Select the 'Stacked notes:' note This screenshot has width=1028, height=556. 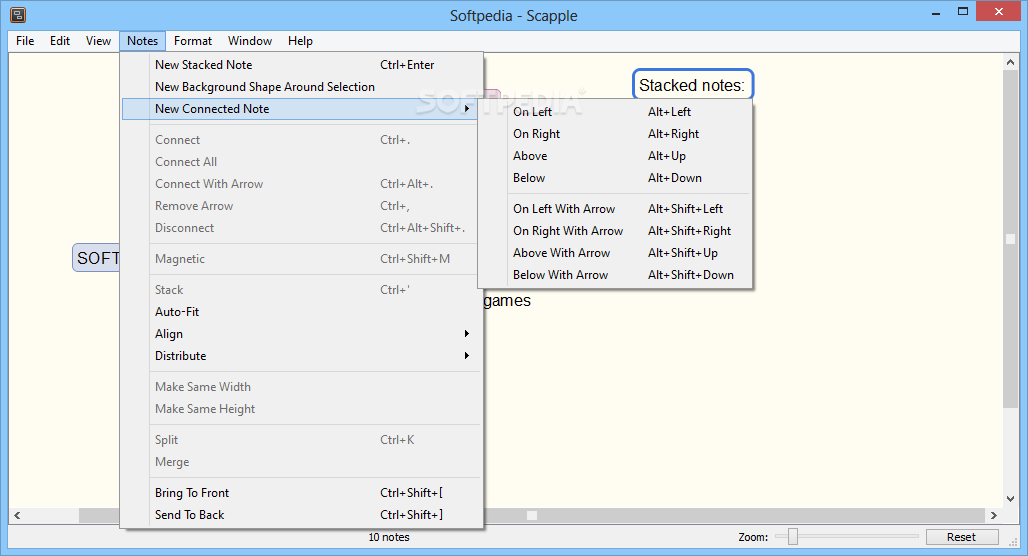(x=692, y=85)
